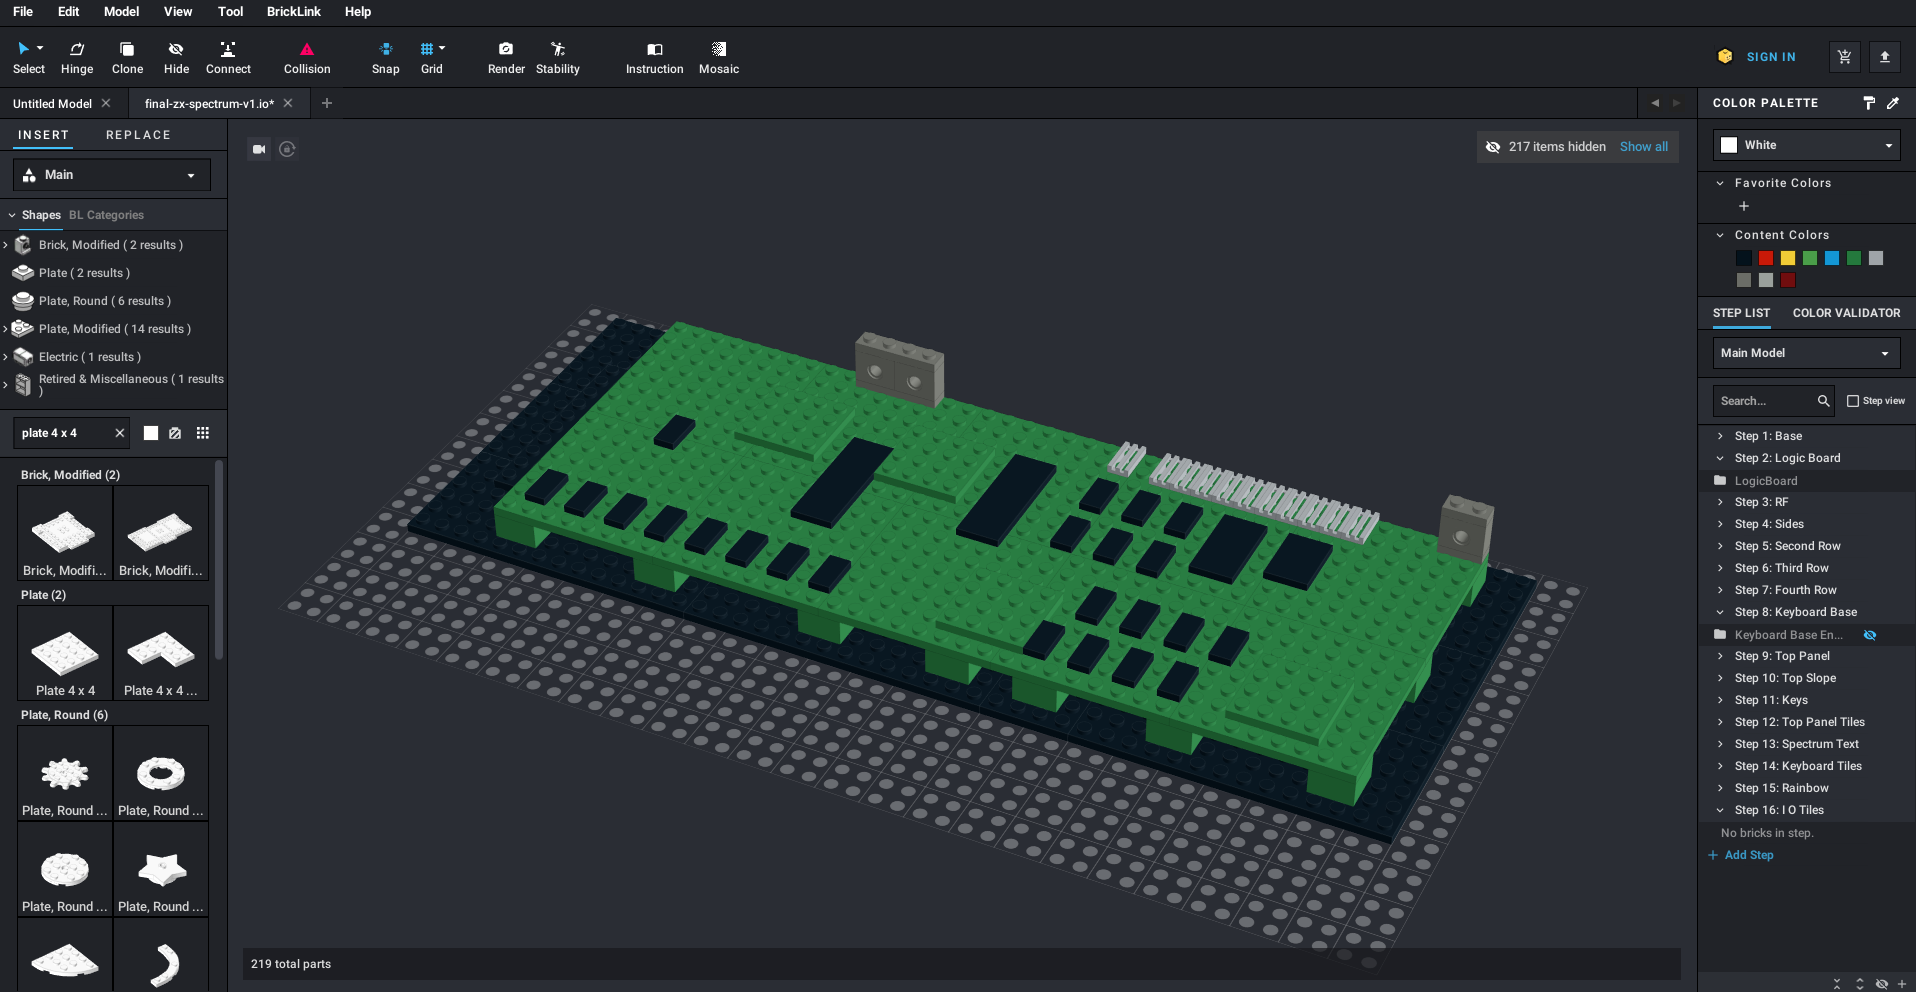The height and width of the screenshot is (992, 1916).
Task: Switch to the COLOR VALIDATOR tab
Action: [1846, 313]
